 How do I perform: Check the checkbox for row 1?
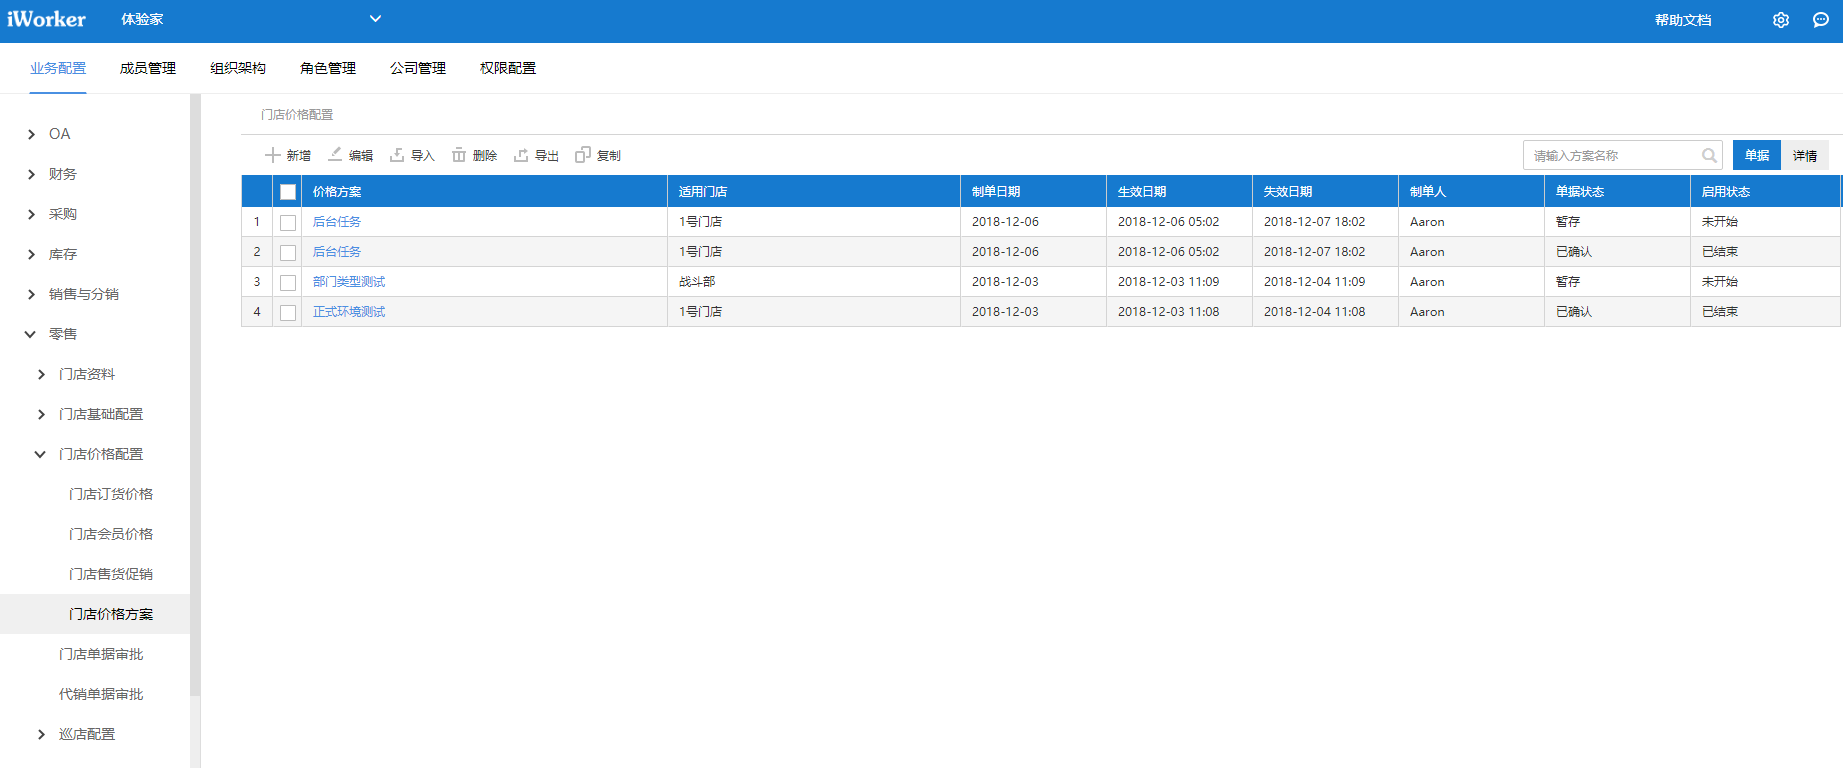pos(288,222)
